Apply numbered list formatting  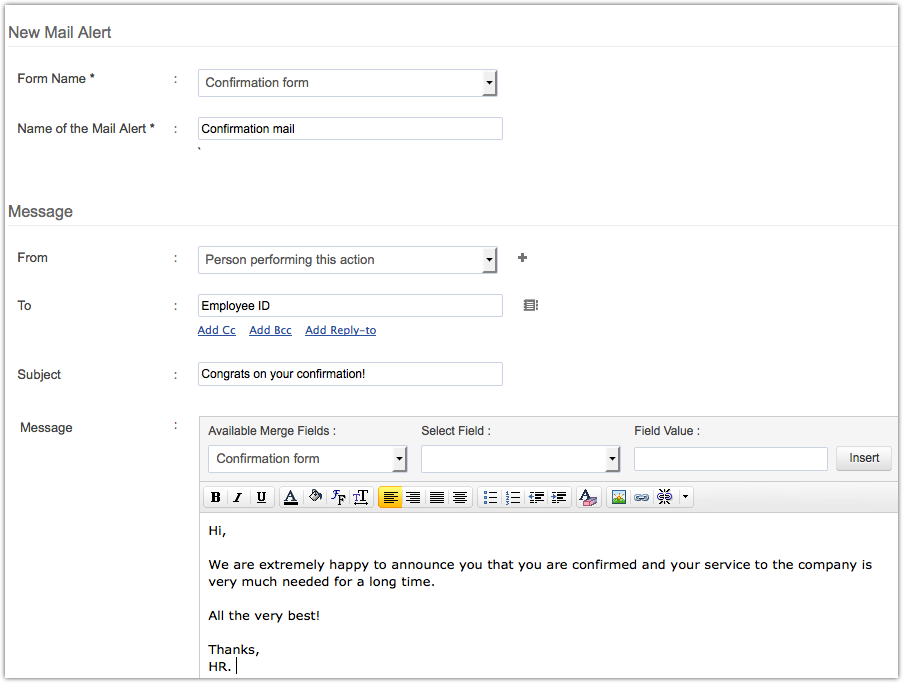513,497
